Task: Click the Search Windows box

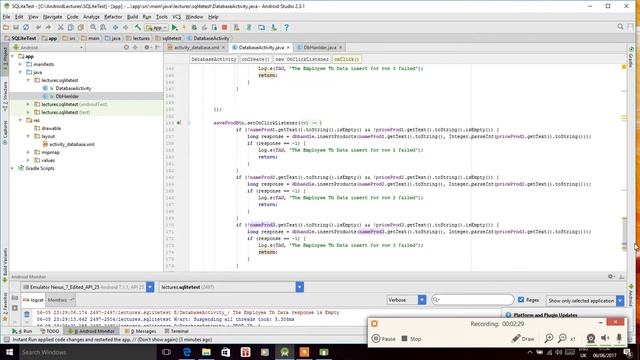Action: (87, 352)
